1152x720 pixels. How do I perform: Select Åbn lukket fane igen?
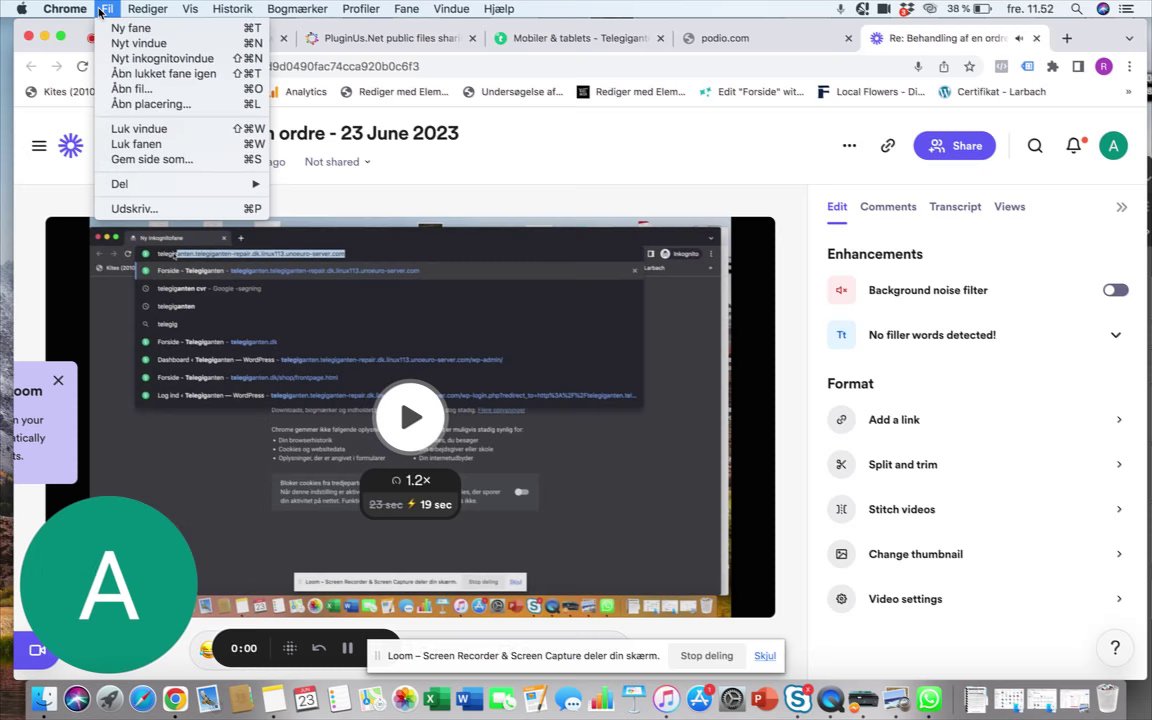(181, 73)
